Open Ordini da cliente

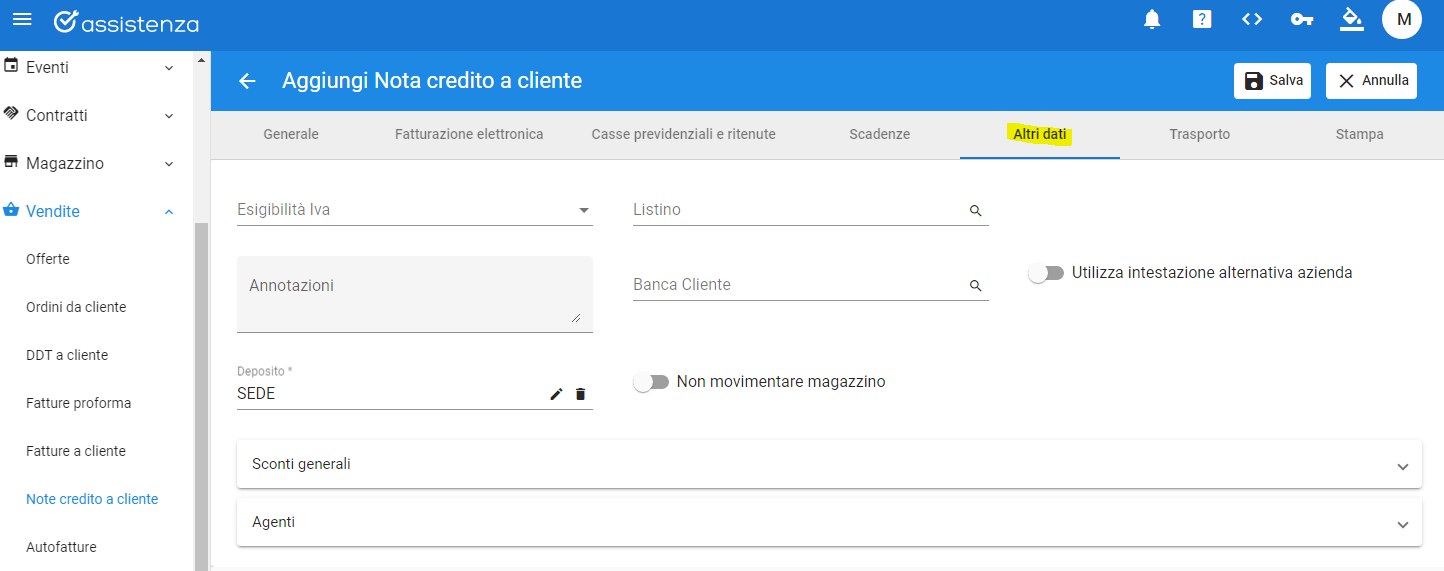click(x=76, y=307)
